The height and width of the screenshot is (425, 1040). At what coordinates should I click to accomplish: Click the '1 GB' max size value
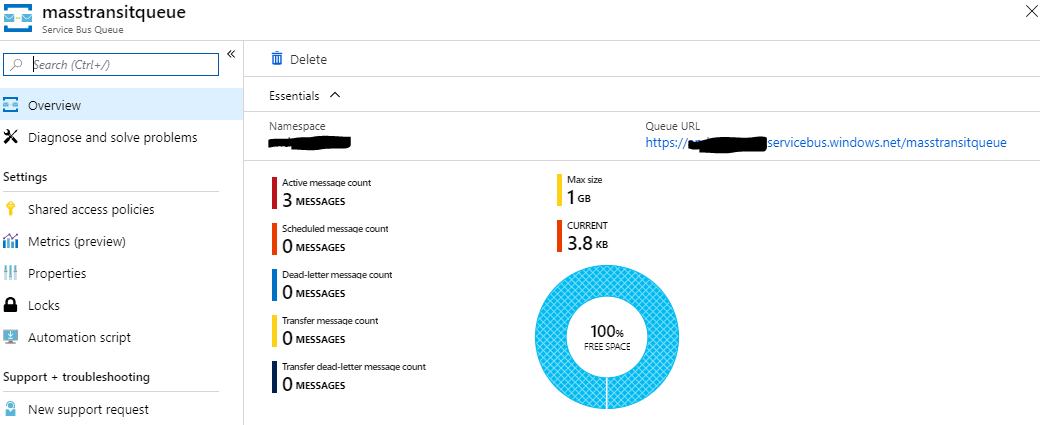click(x=578, y=198)
